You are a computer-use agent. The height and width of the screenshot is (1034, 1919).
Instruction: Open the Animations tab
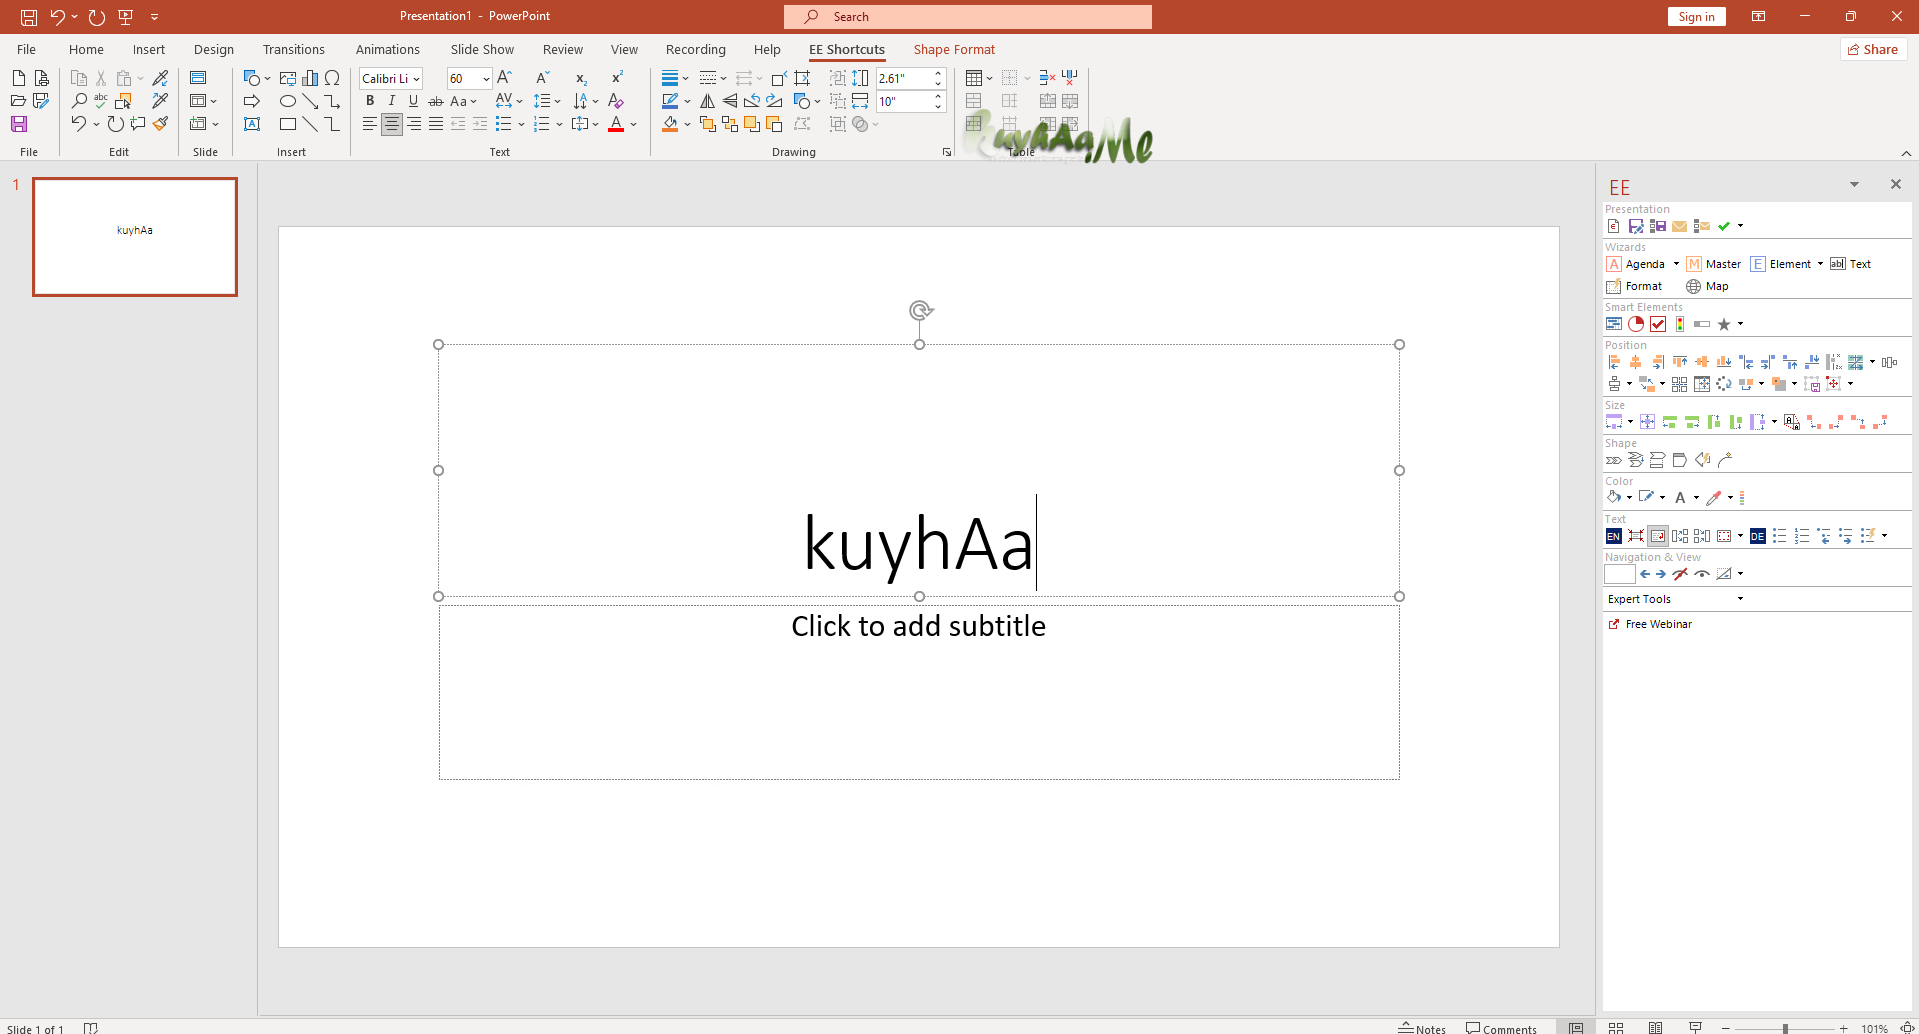(388, 49)
